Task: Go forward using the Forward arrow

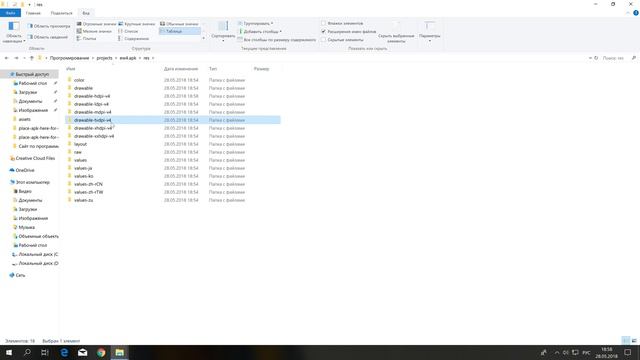Action: [16, 58]
